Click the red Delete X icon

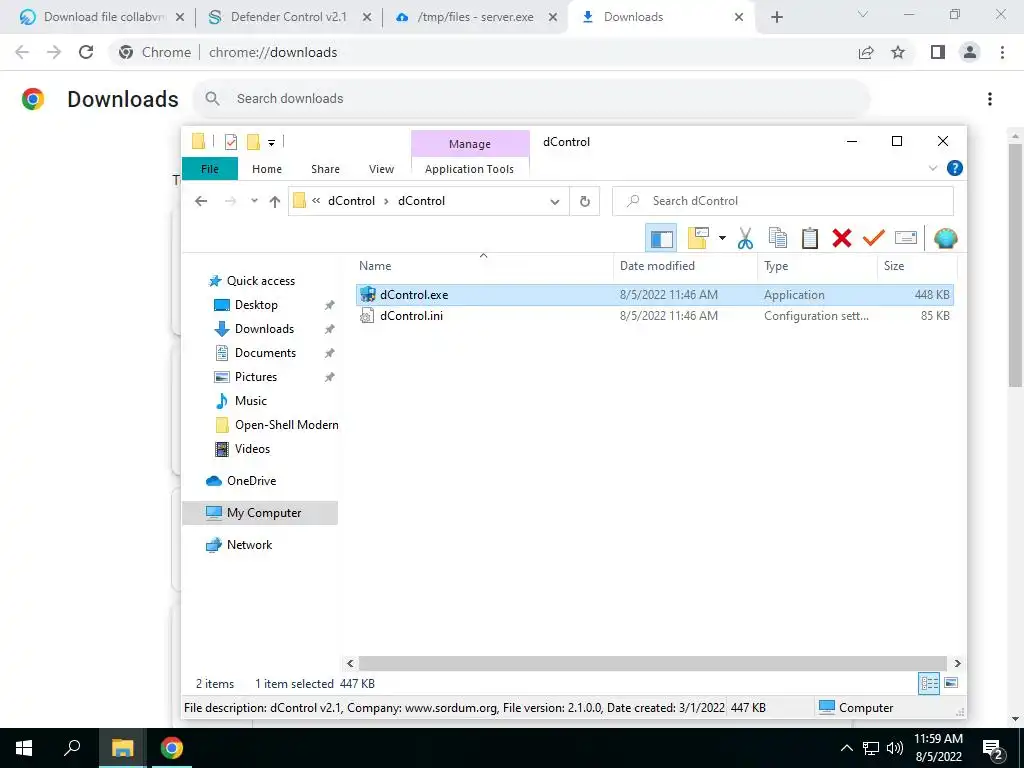tap(842, 238)
